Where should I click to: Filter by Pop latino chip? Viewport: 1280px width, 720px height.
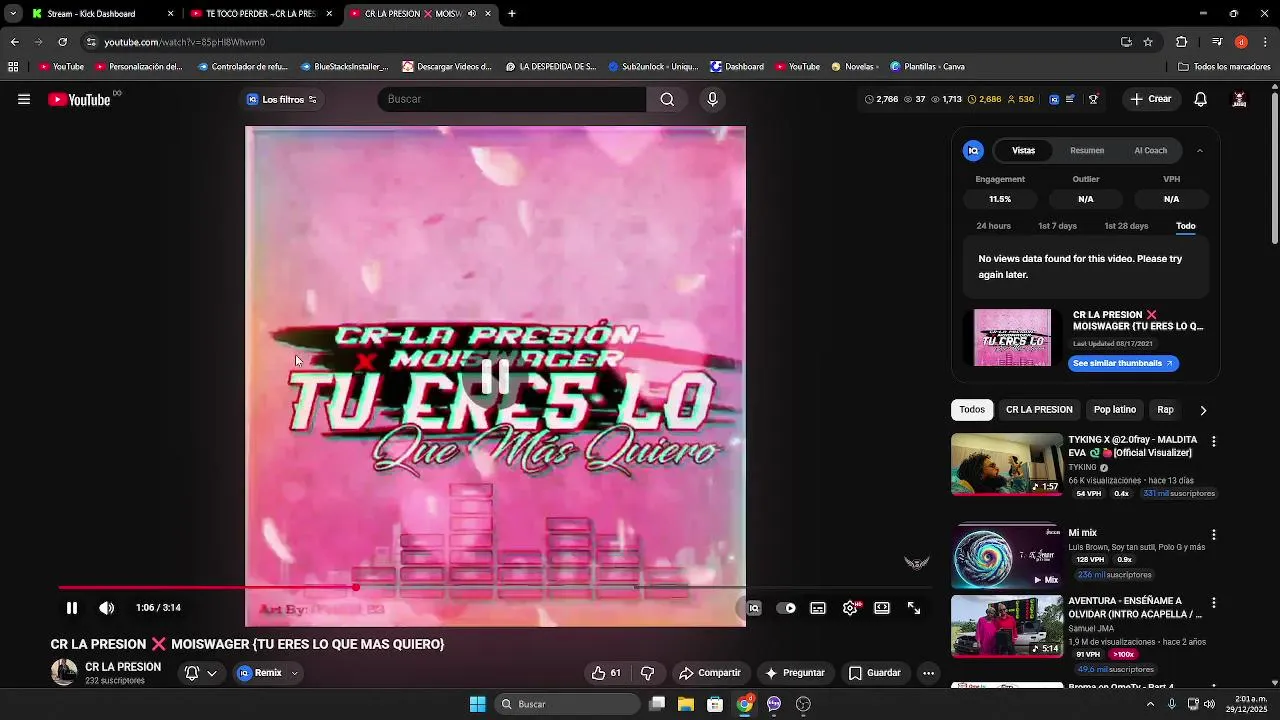(1115, 410)
